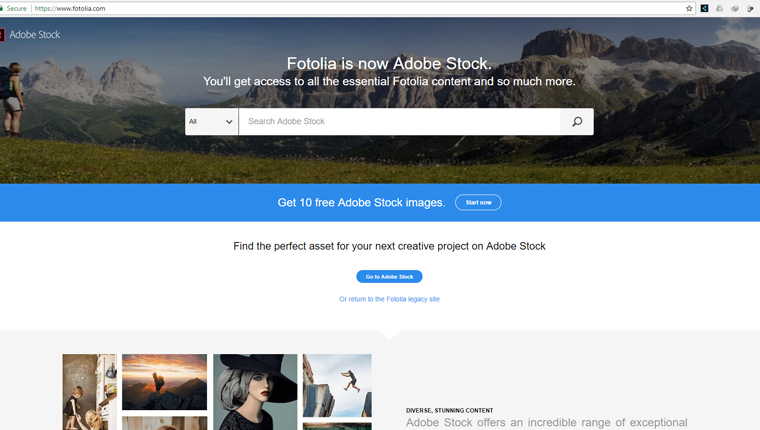
Task: Open the sunset mountain hiker thumbnail
Action: (x=164, y=382)
